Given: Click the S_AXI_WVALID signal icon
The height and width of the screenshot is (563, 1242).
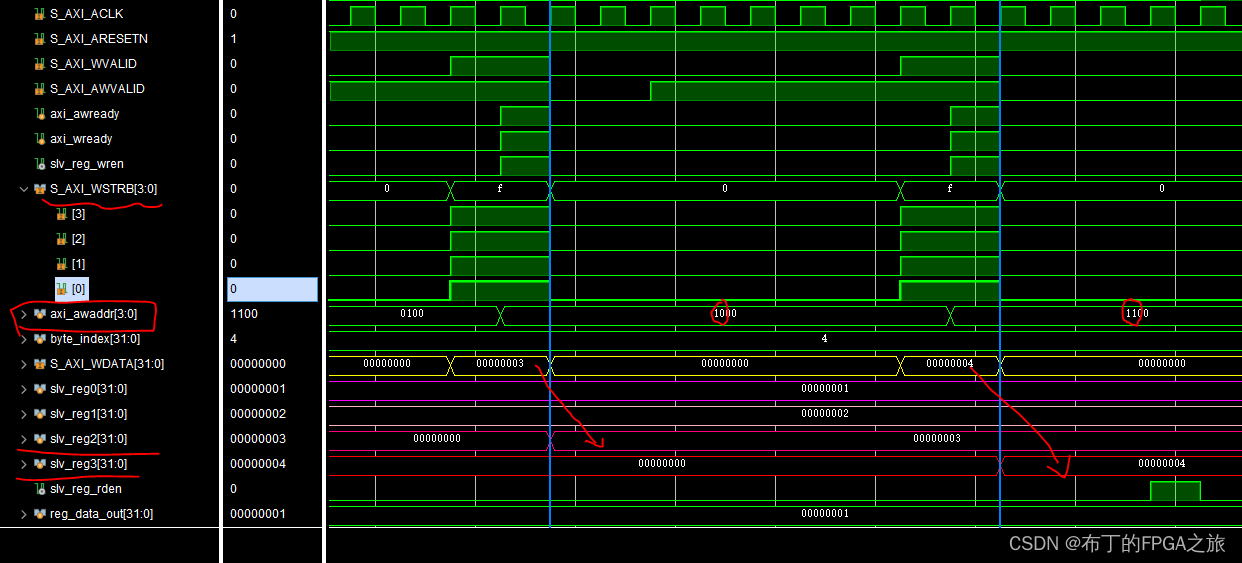Looking at the screenshot, I should [40, 64].
